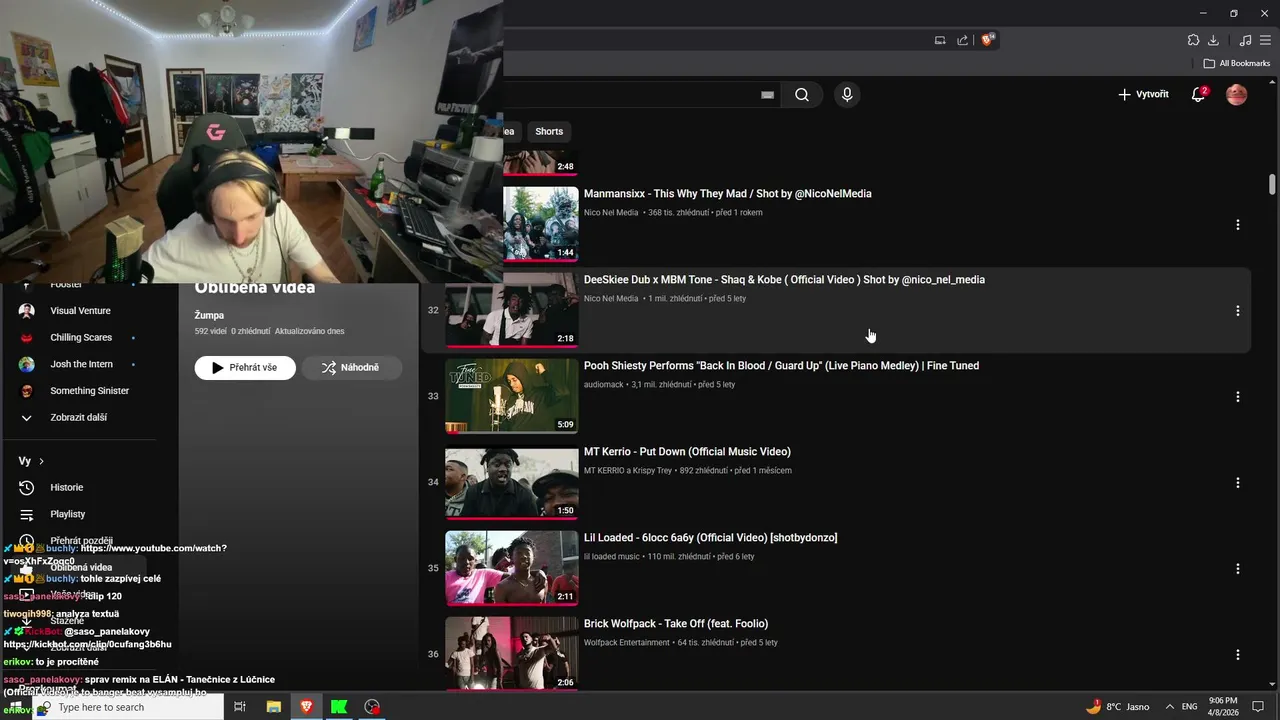Open Wolfpack Entertainment channel link
The height and width of the screenshot is (720, 1280).
pyautogui.click(x=627, y=642)
